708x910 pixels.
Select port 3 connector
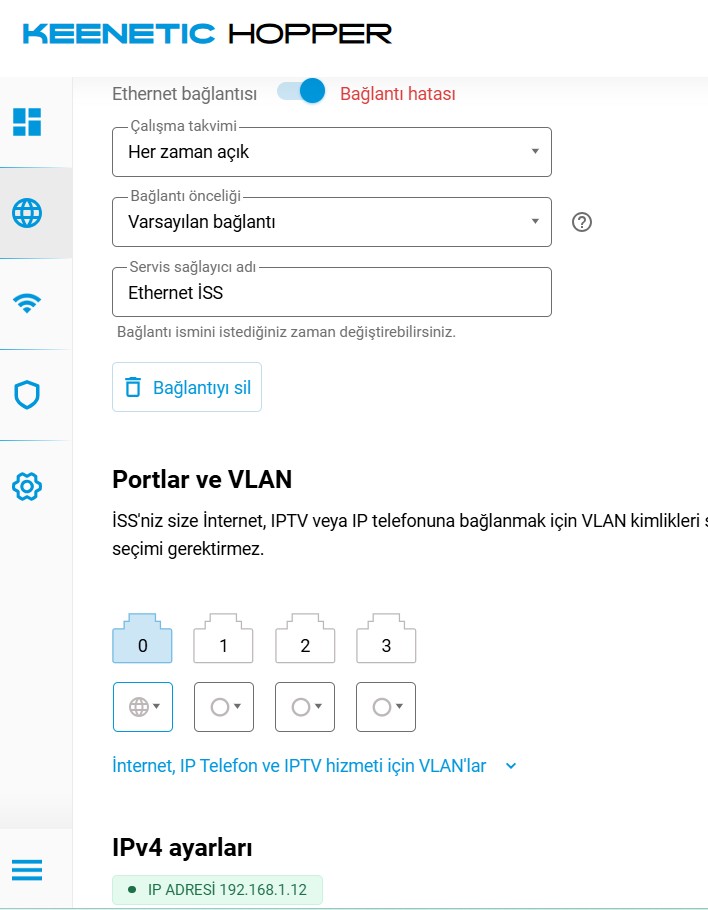[x=386, y=638]
